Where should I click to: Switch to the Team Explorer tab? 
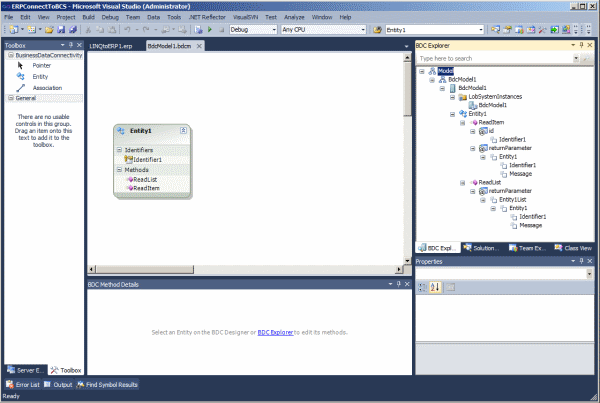tap(527, 248)
